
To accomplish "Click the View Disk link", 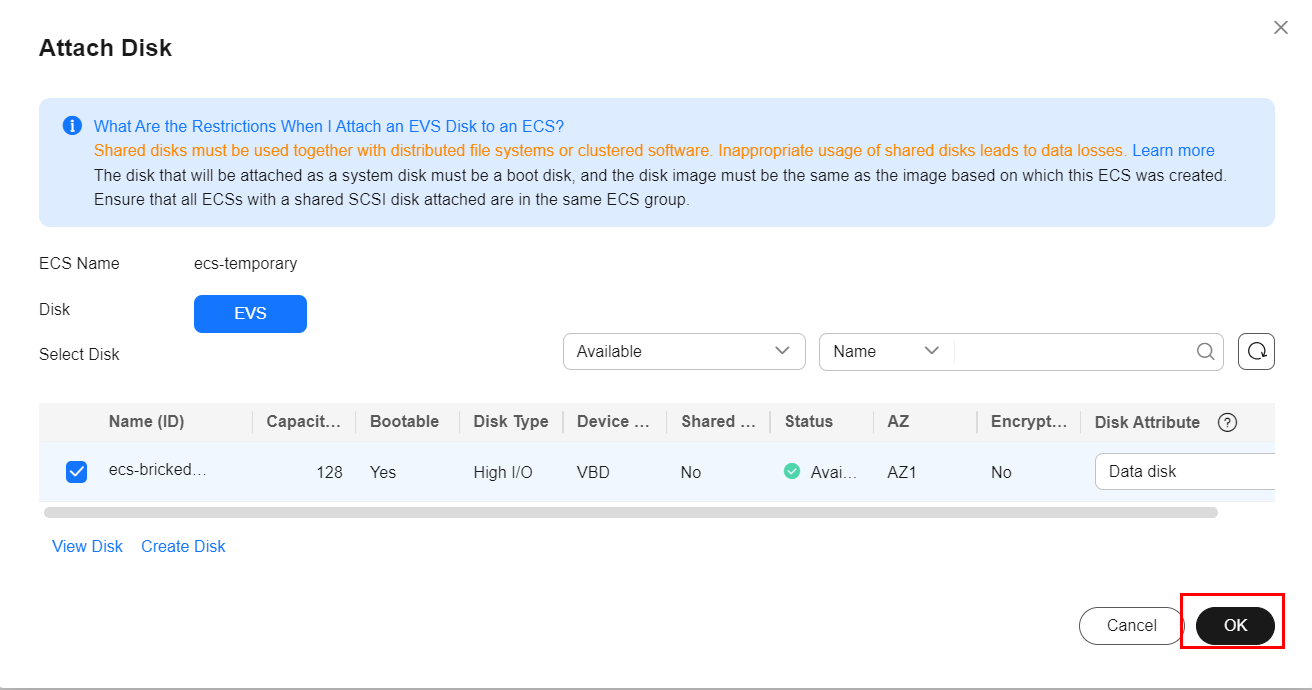I will (x=87, y=546).
